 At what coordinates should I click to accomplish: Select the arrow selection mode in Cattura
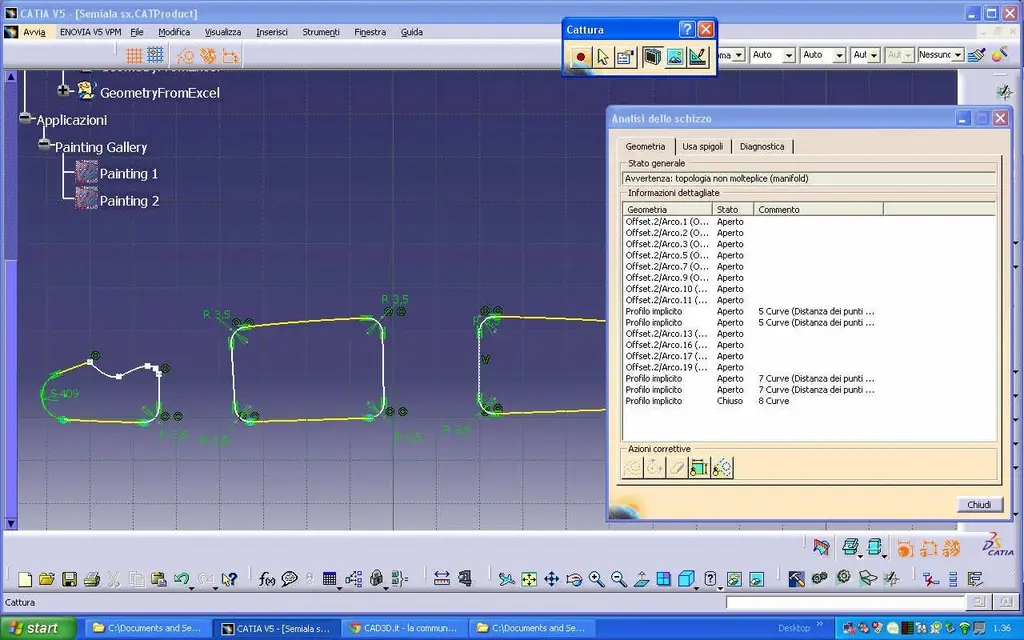pyautogui.click(x=602, y=57)
